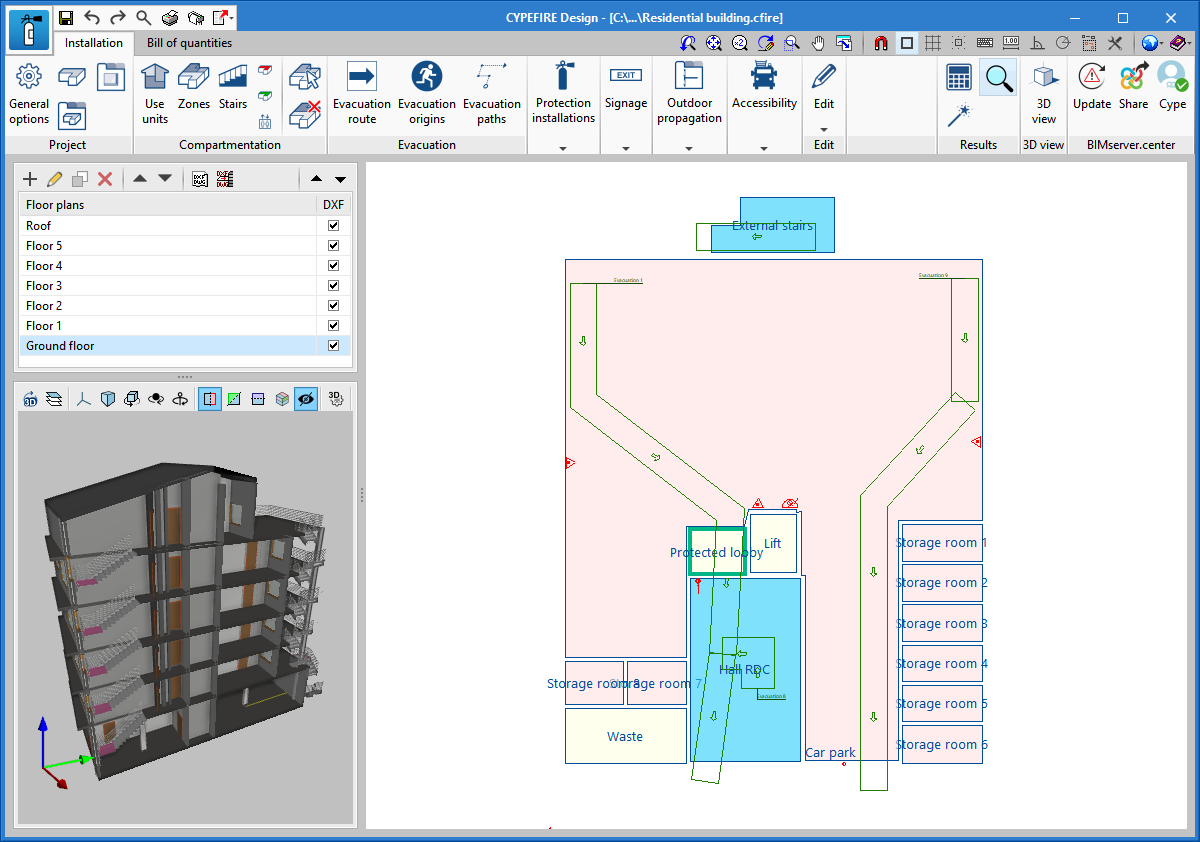Click the magic wand icon in Results
The height and width of the screenshot is (842, 1200).
(x=959, y=115)
